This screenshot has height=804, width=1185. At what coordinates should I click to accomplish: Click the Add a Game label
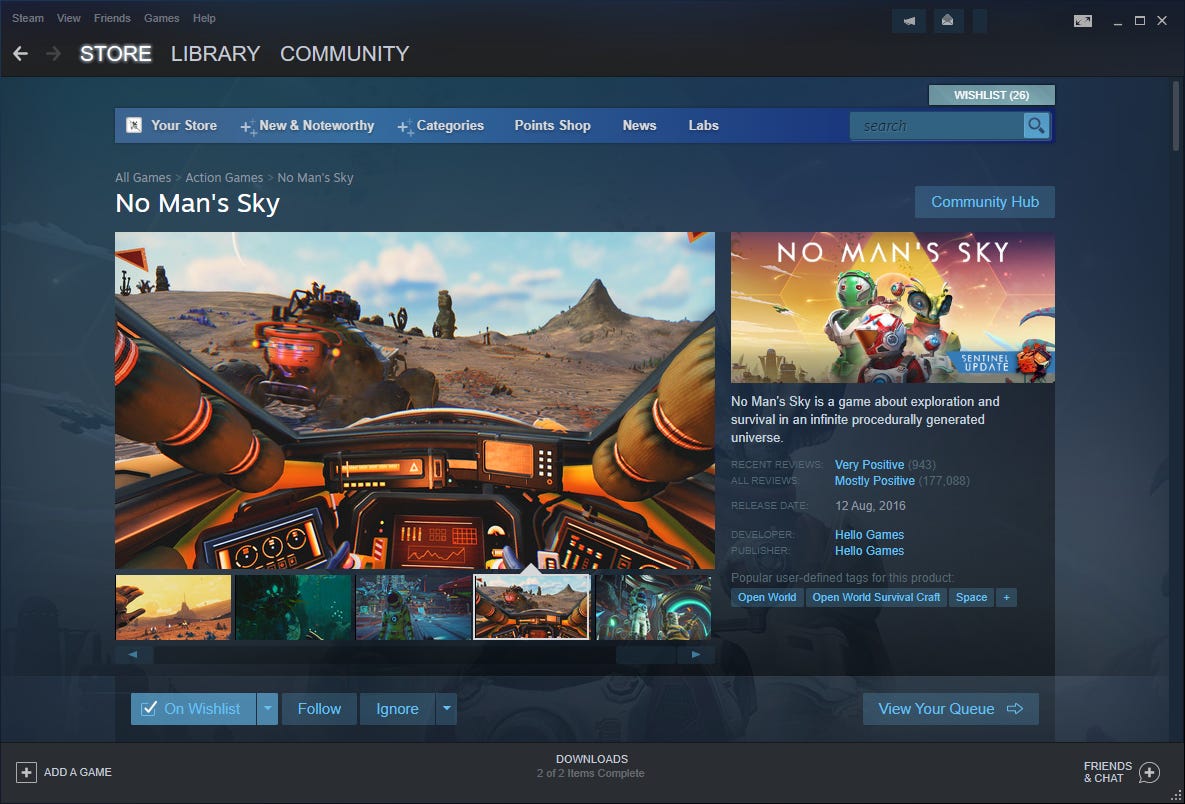[x=78, y=772]
